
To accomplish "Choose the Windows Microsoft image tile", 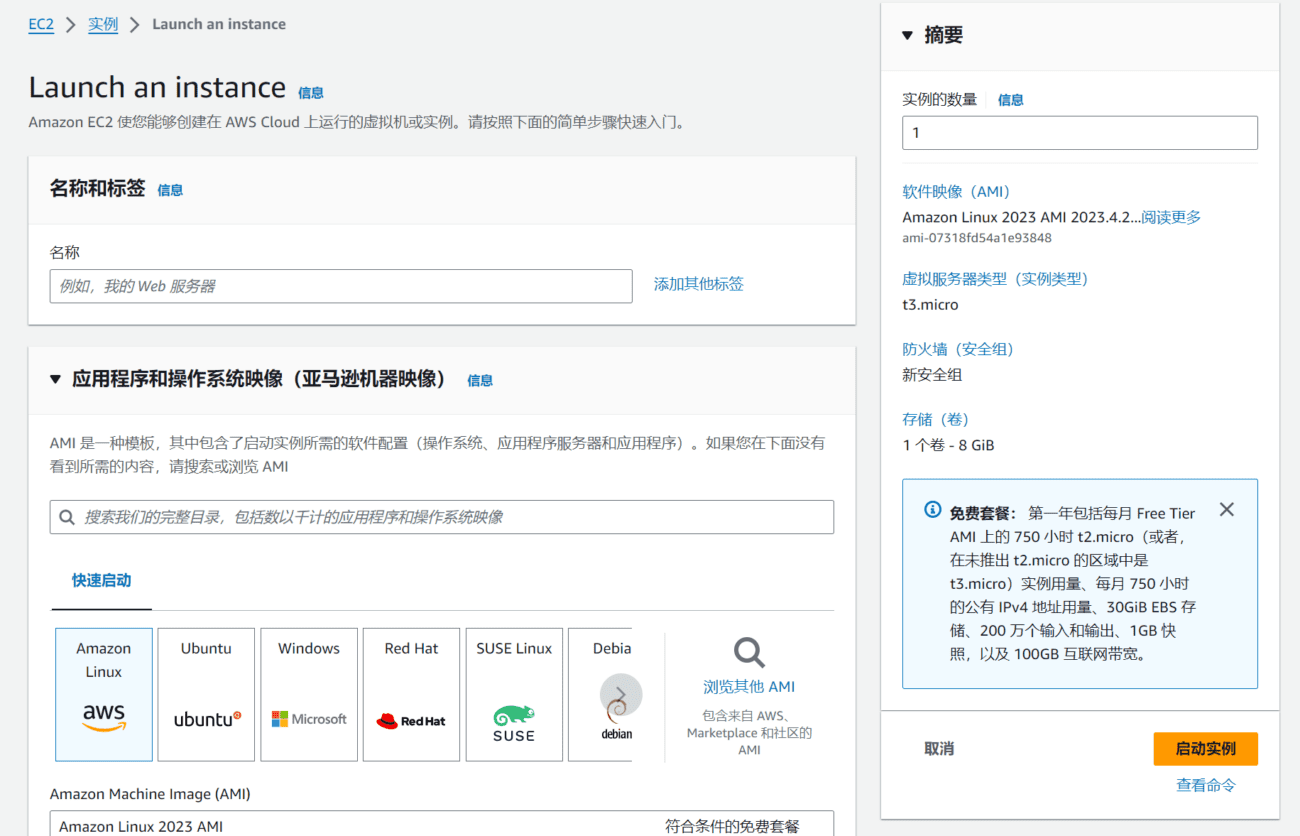I will click(x=309, y=694).
